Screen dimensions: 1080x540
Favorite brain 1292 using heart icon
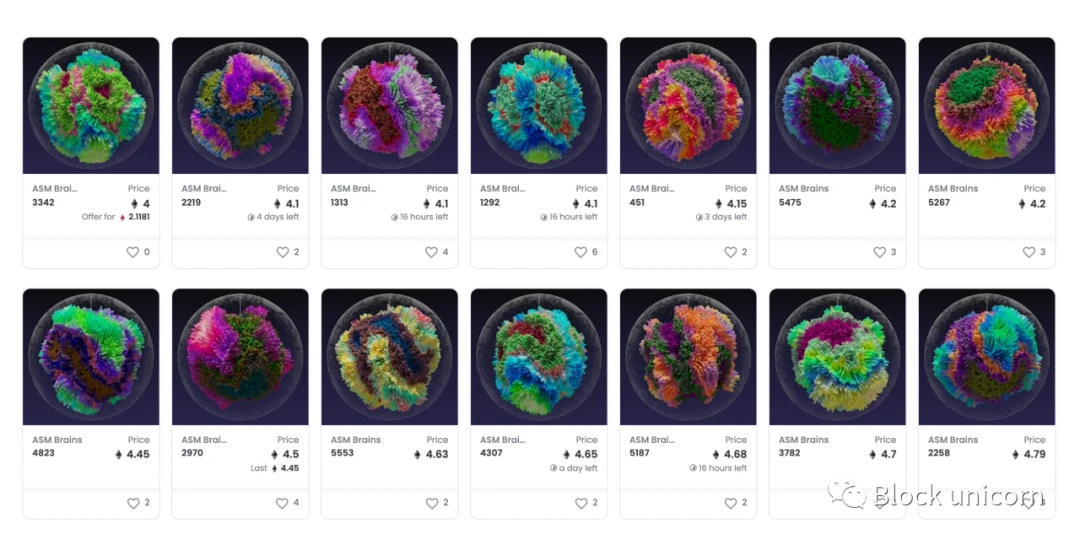click(x=581, y=252)
